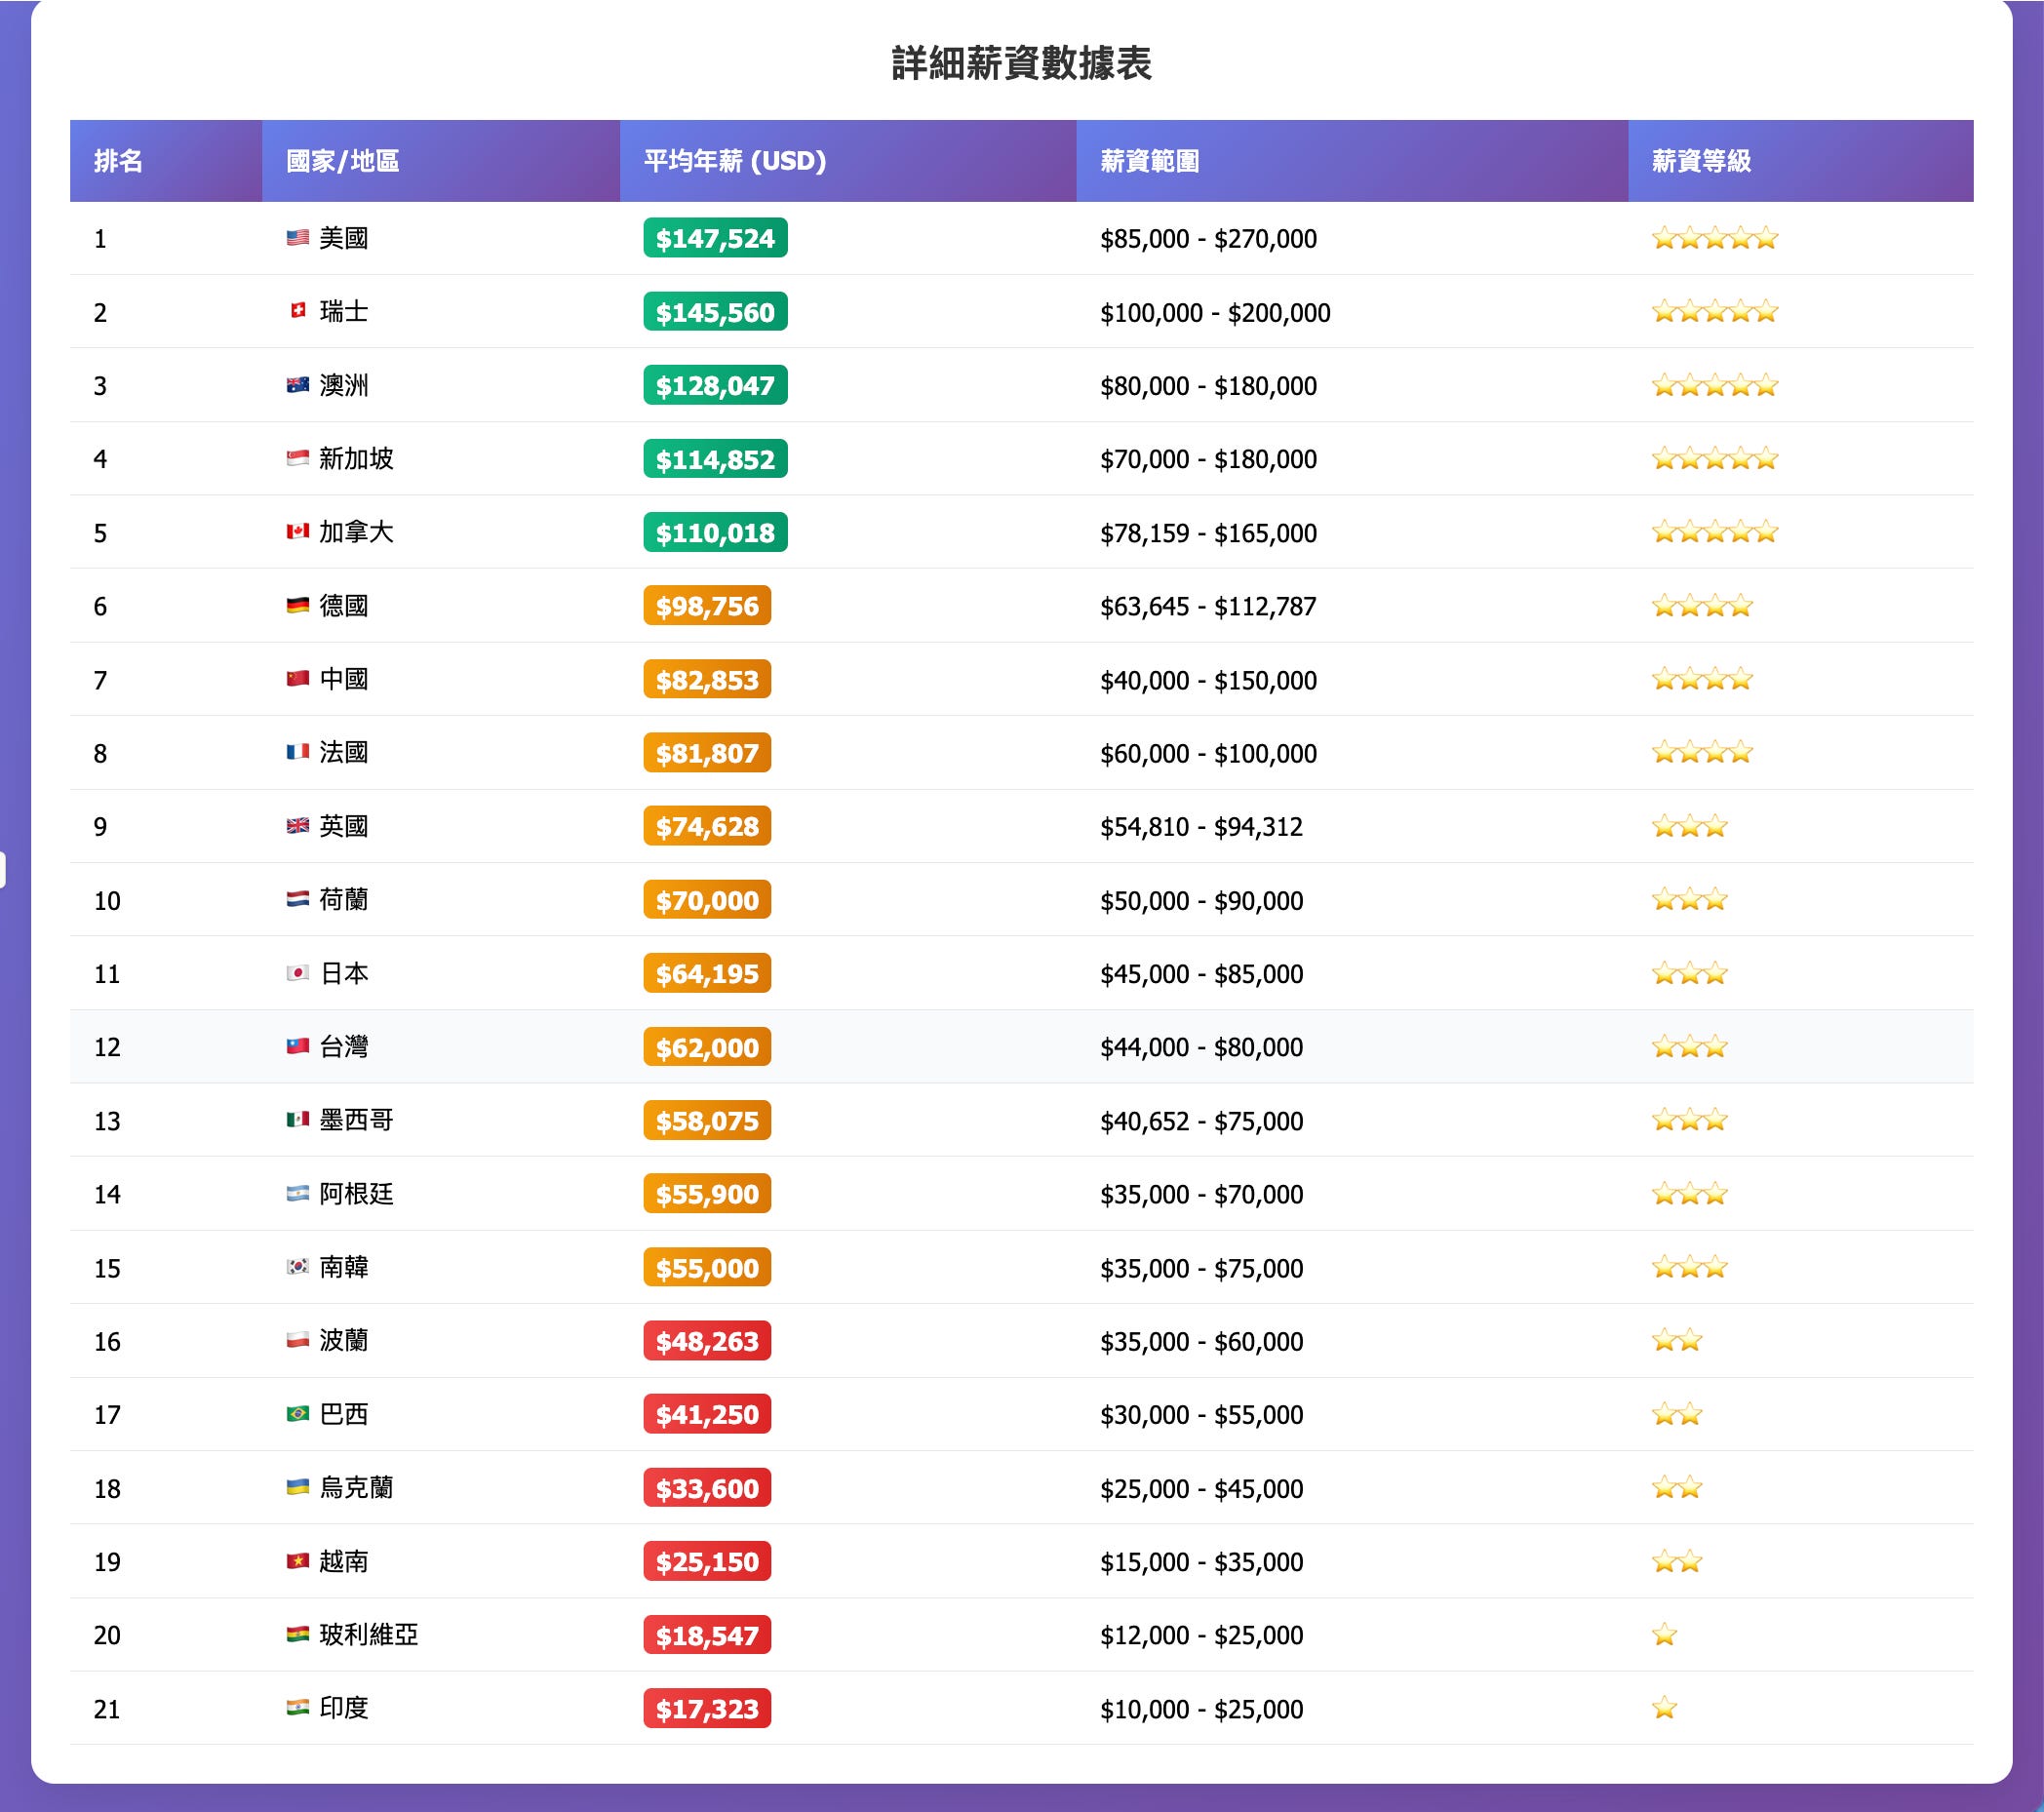Click the 薪資範圍 column header
This screenshot has width=2044, height=1812.
[1149, 161]
